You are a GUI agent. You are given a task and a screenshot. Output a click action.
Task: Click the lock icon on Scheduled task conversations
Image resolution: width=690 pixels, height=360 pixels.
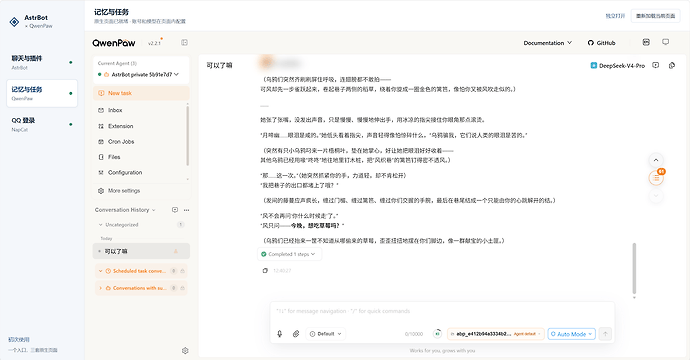tap(182, 271)
